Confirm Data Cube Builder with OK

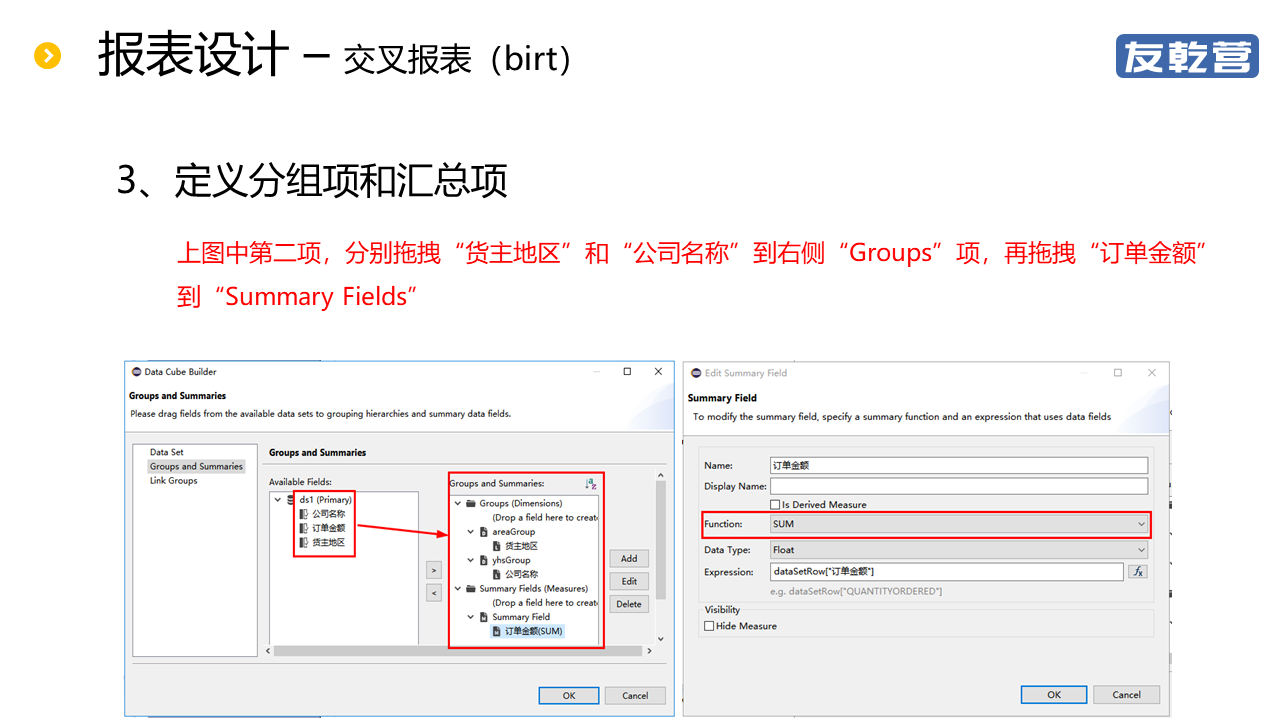coord(569,695)
